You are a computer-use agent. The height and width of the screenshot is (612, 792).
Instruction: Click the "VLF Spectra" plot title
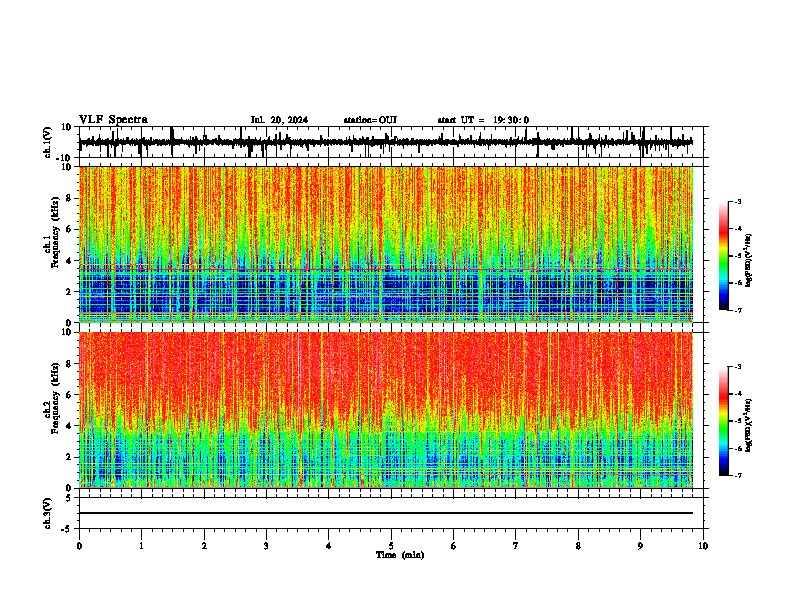click(x=113, y=120)
